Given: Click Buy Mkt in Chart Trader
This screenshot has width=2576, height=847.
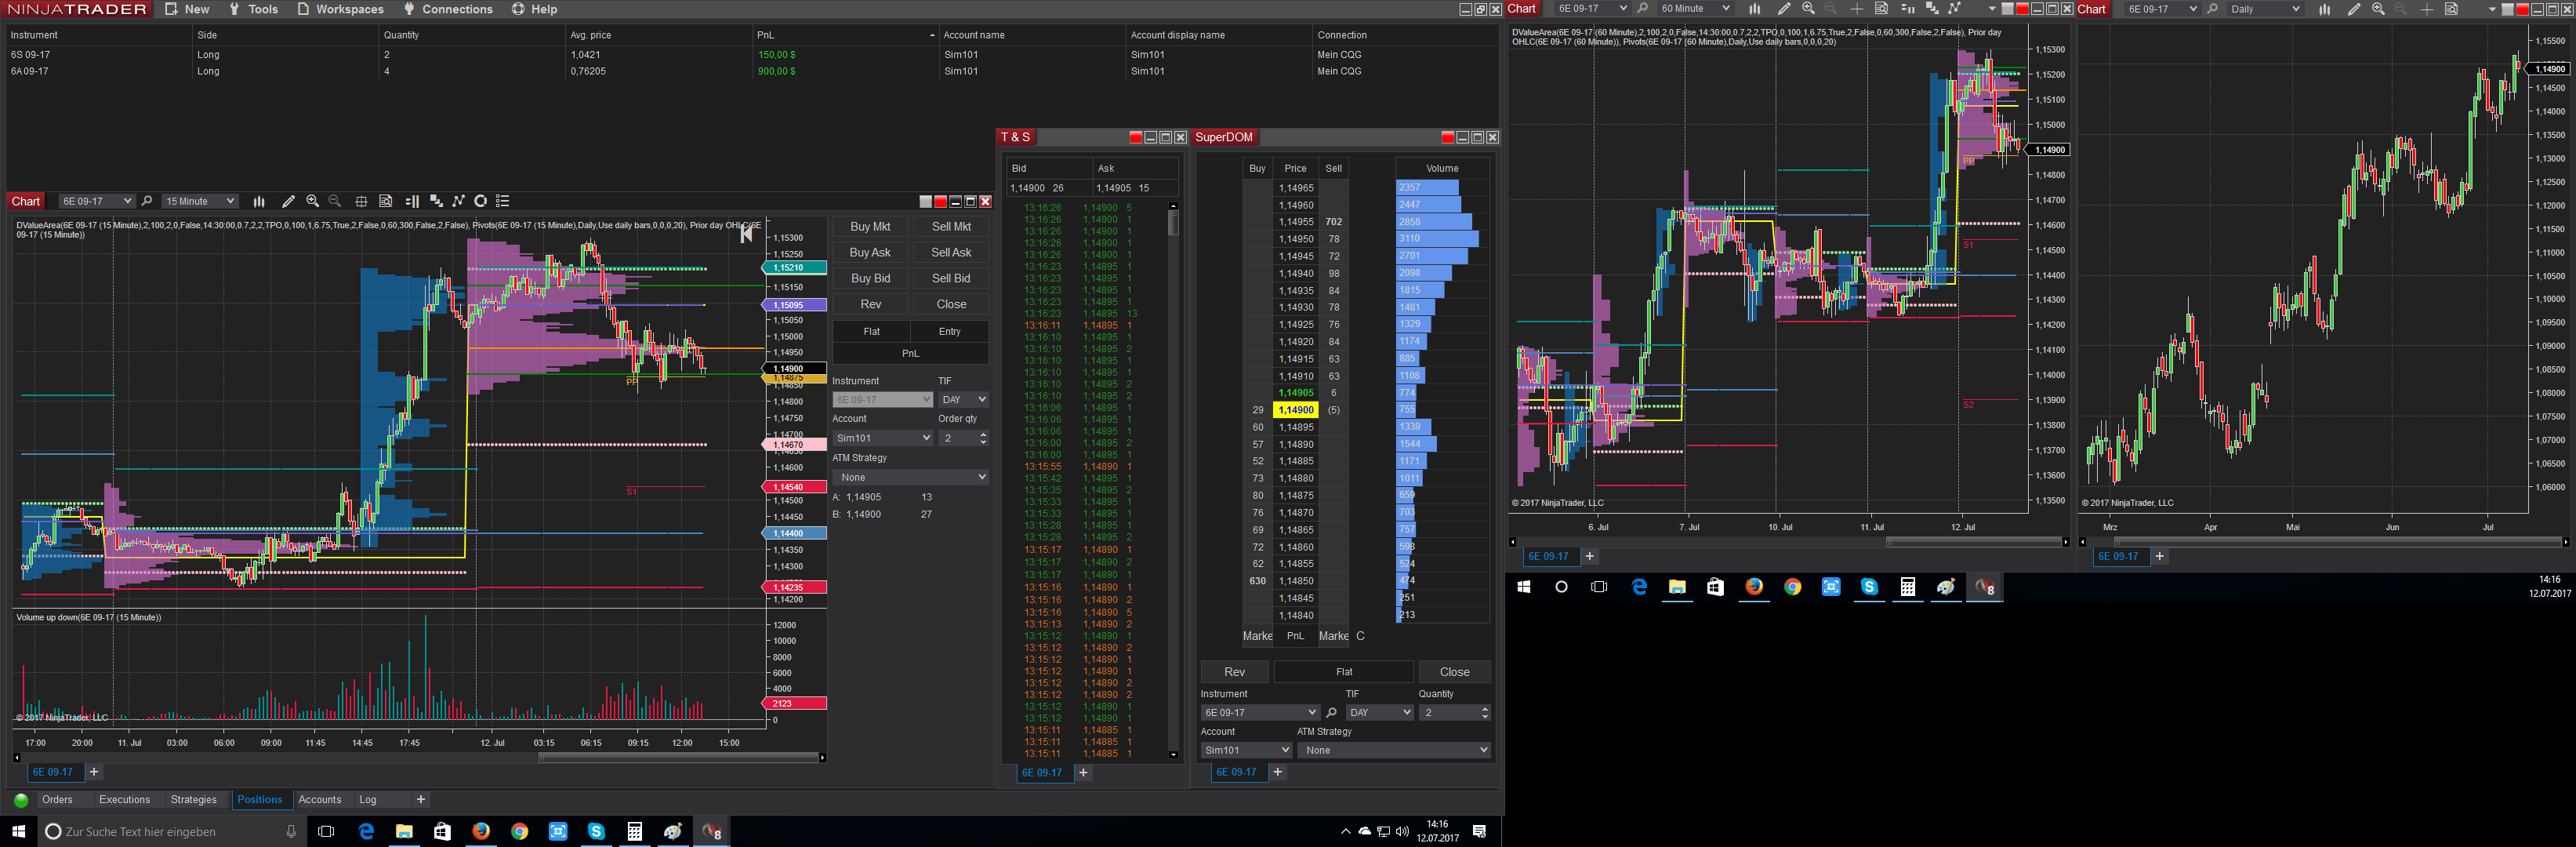Looking at the screenshot, I should 870,227.
